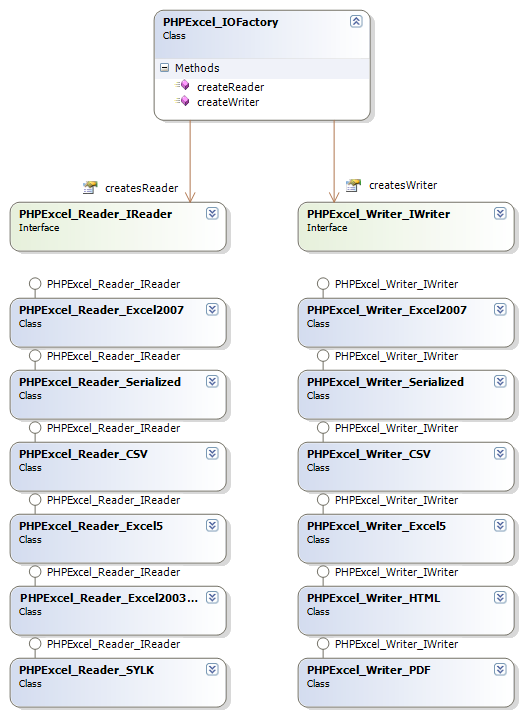Click the createWriter method icon

tap(182, 100)
